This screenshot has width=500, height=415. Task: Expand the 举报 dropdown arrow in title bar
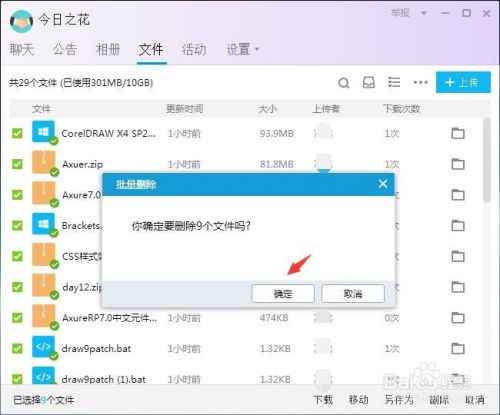[423, 13]
